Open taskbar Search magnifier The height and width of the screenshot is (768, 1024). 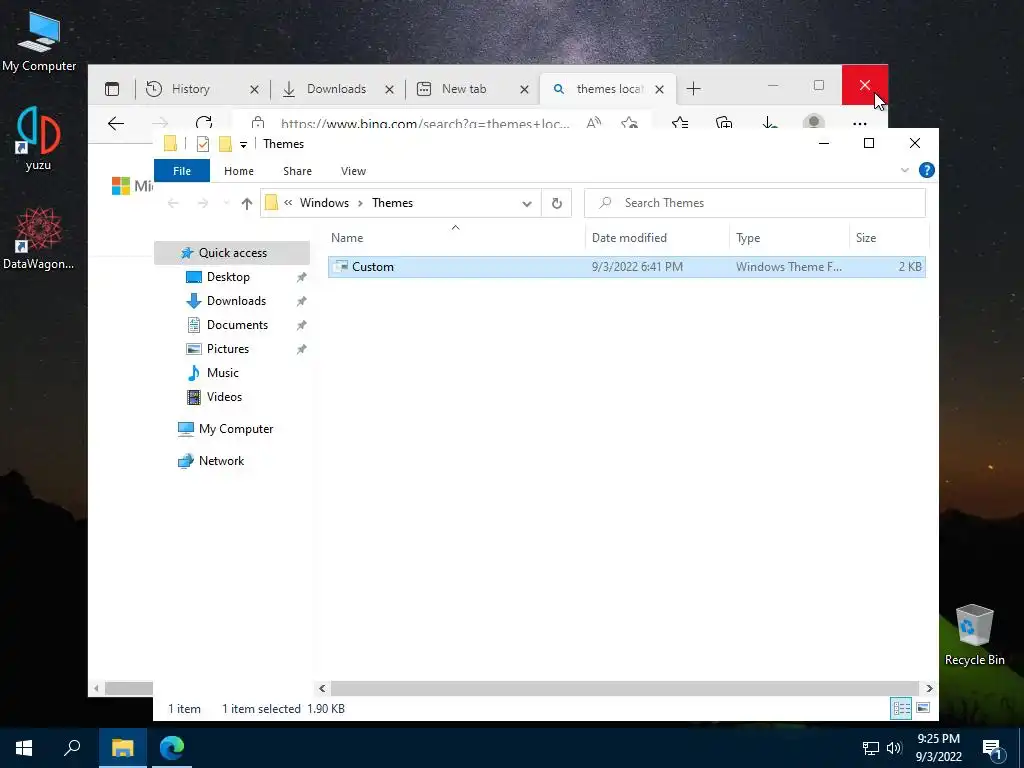pyautogui.click(x=72, y=748)
